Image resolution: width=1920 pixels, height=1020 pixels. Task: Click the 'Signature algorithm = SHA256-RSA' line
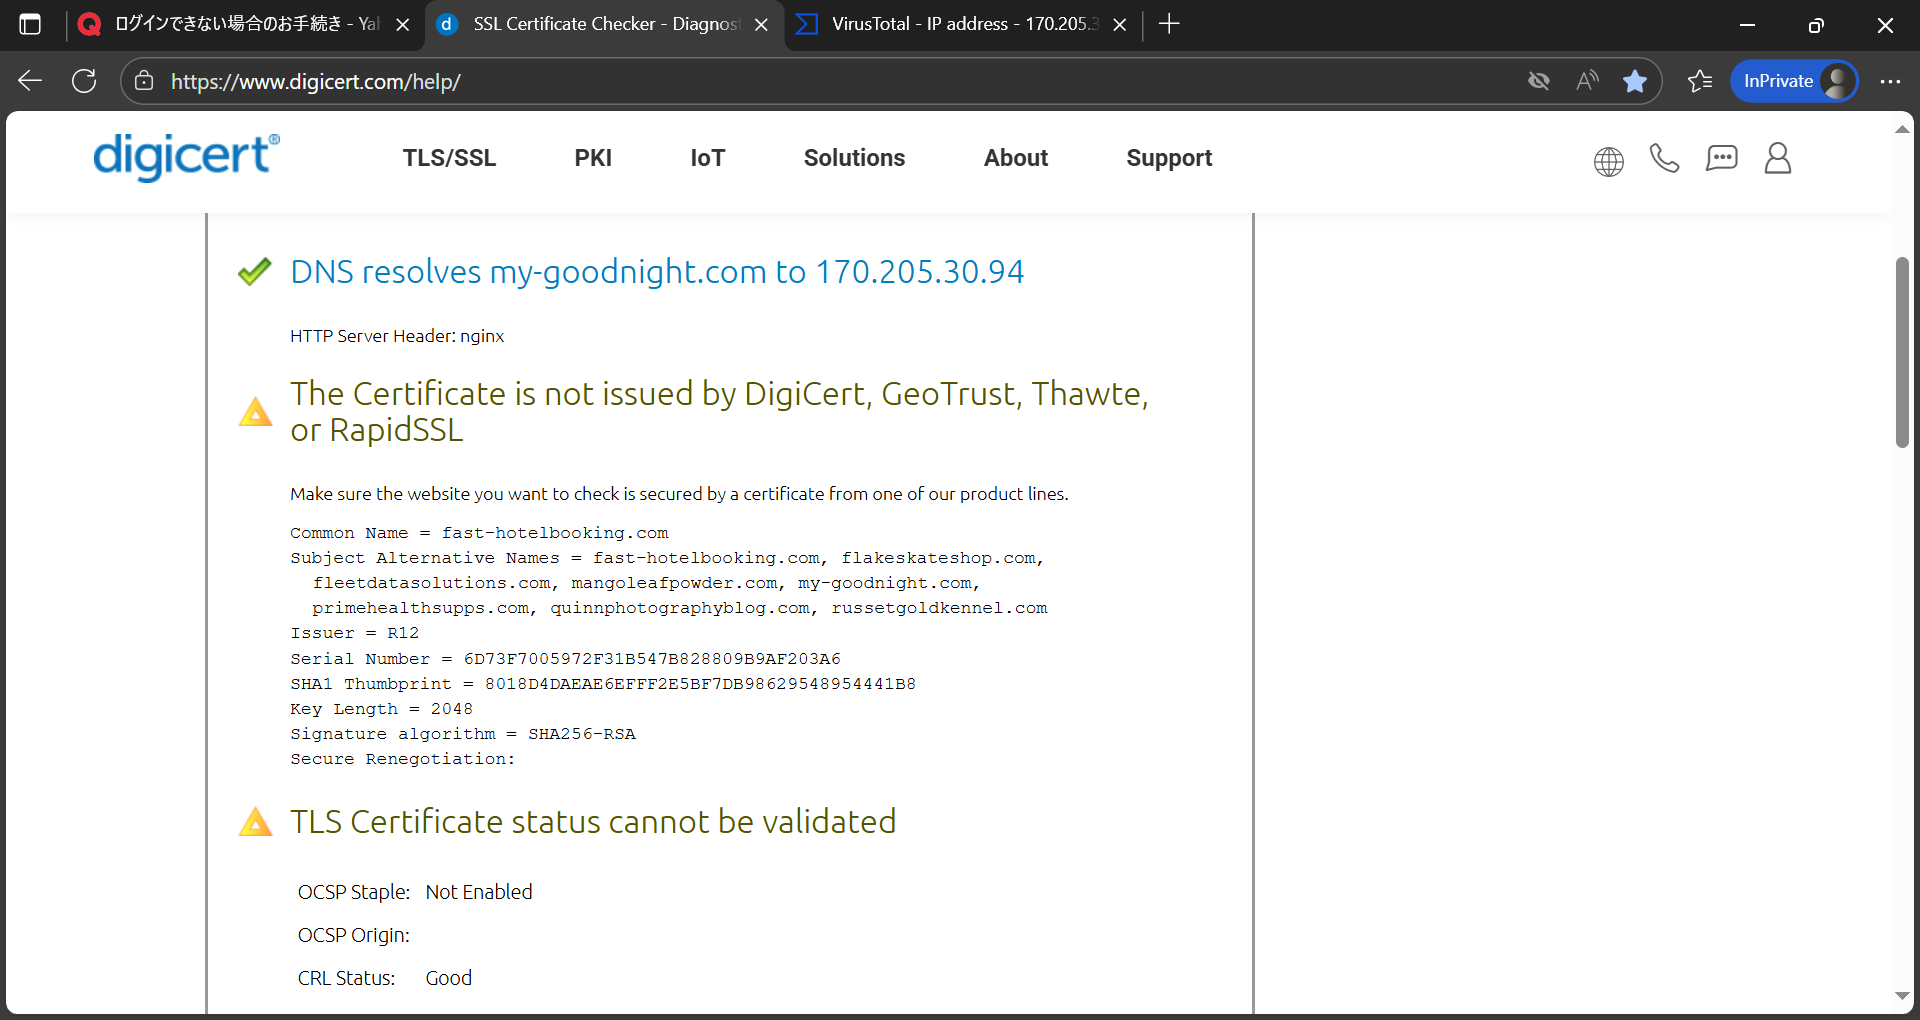[463, 734]
